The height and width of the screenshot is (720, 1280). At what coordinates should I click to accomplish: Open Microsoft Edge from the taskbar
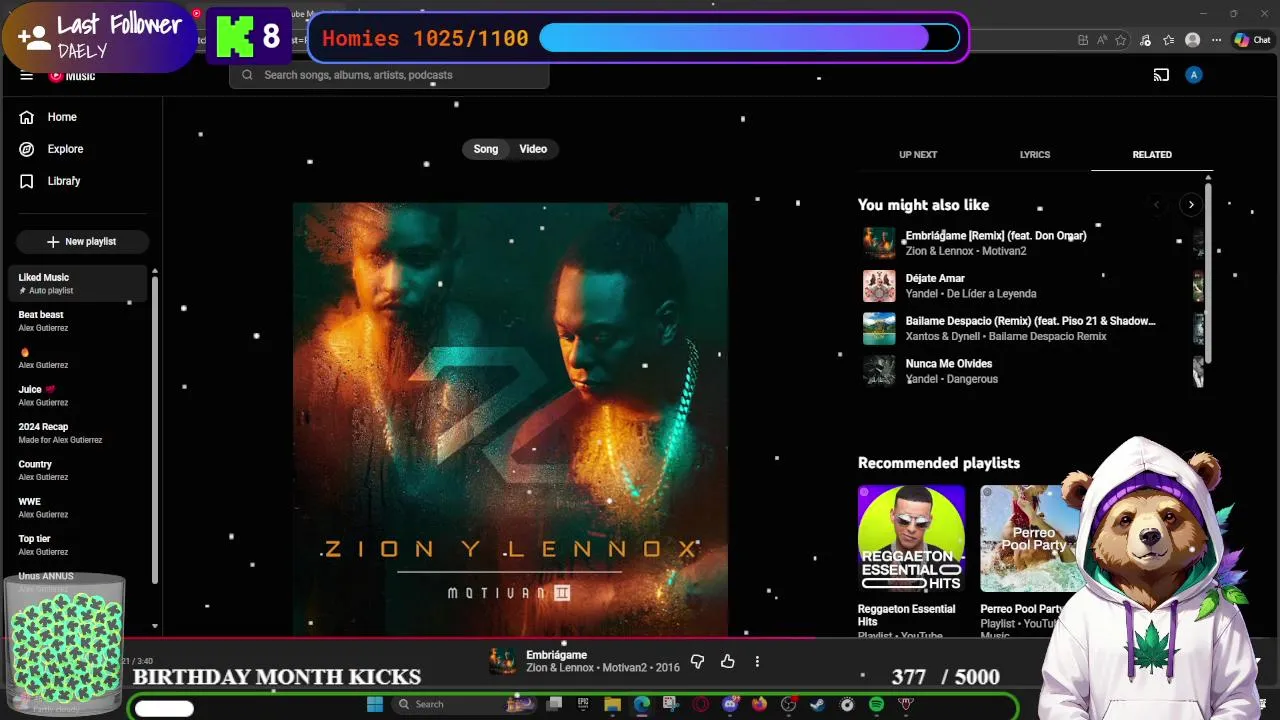[641, 704]
